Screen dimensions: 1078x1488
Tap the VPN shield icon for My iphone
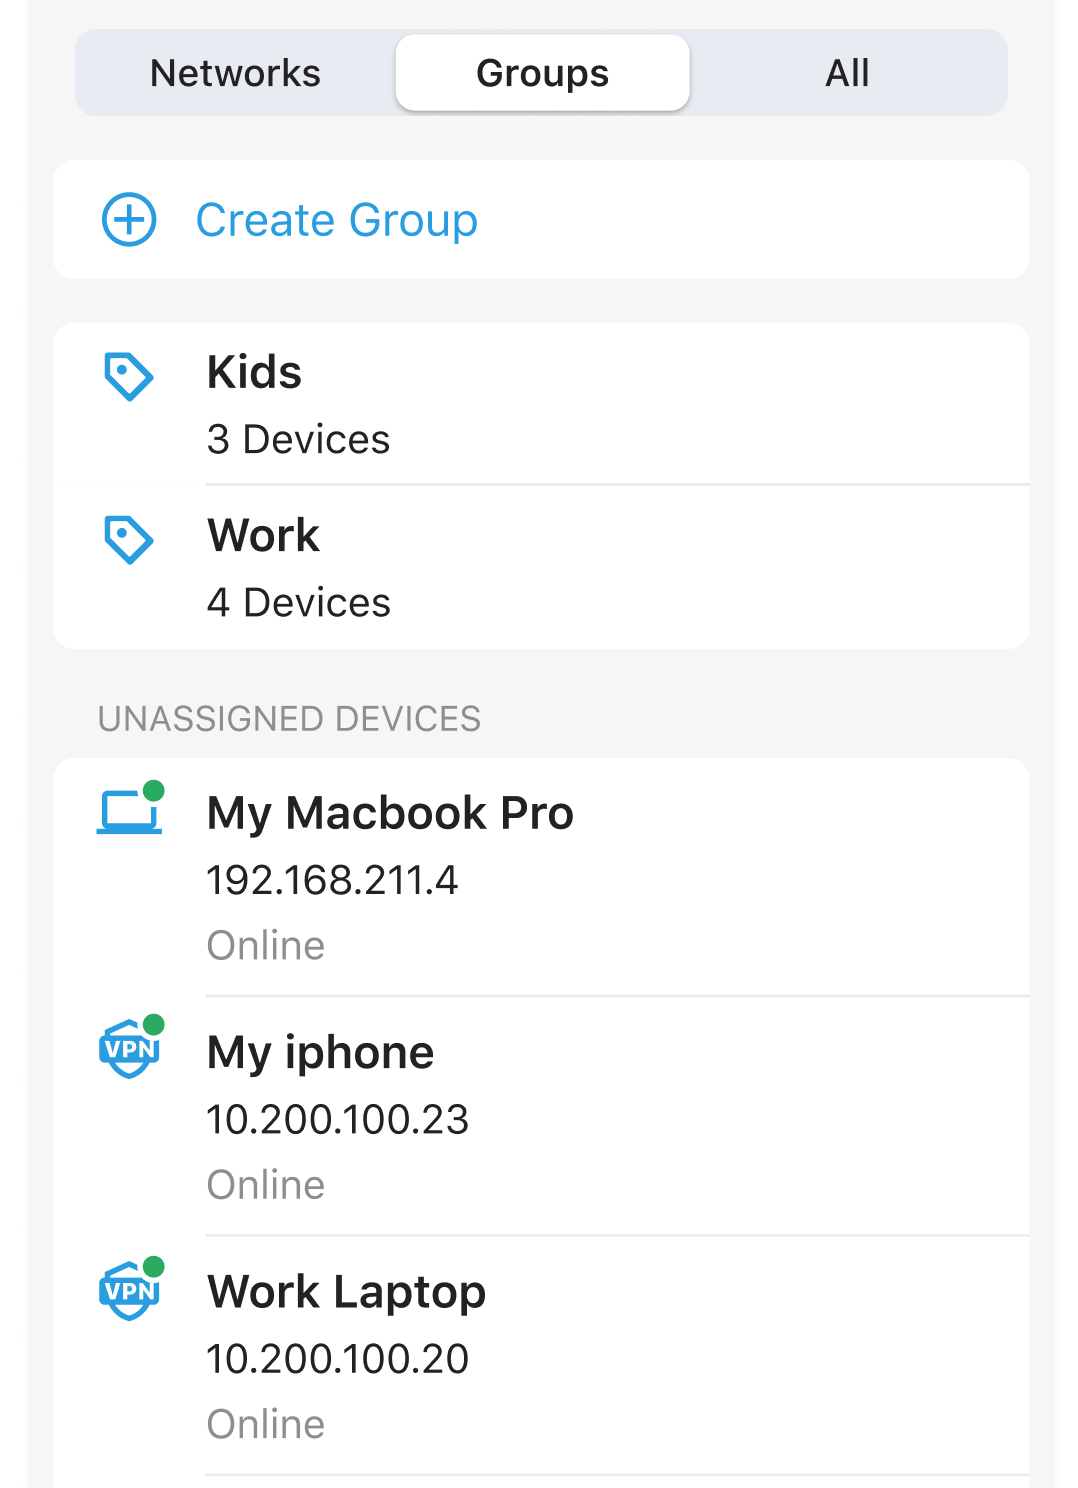coord(130,1047)
